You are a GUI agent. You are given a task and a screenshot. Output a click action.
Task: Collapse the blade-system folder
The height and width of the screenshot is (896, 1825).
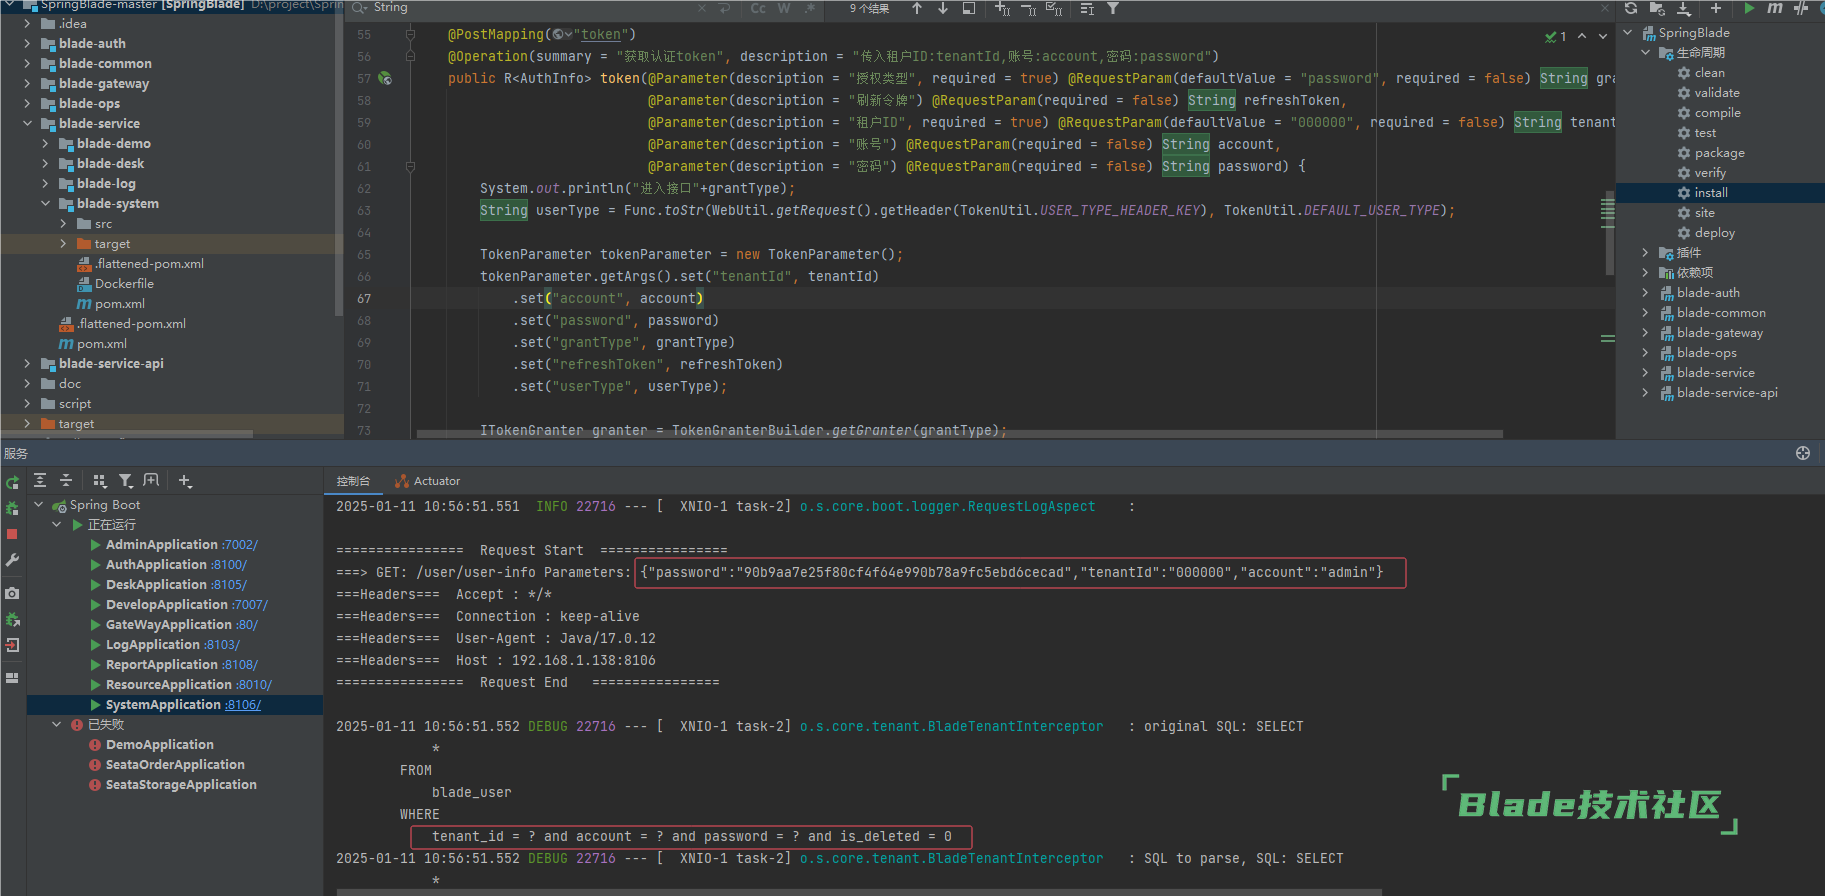pos(46,204)
